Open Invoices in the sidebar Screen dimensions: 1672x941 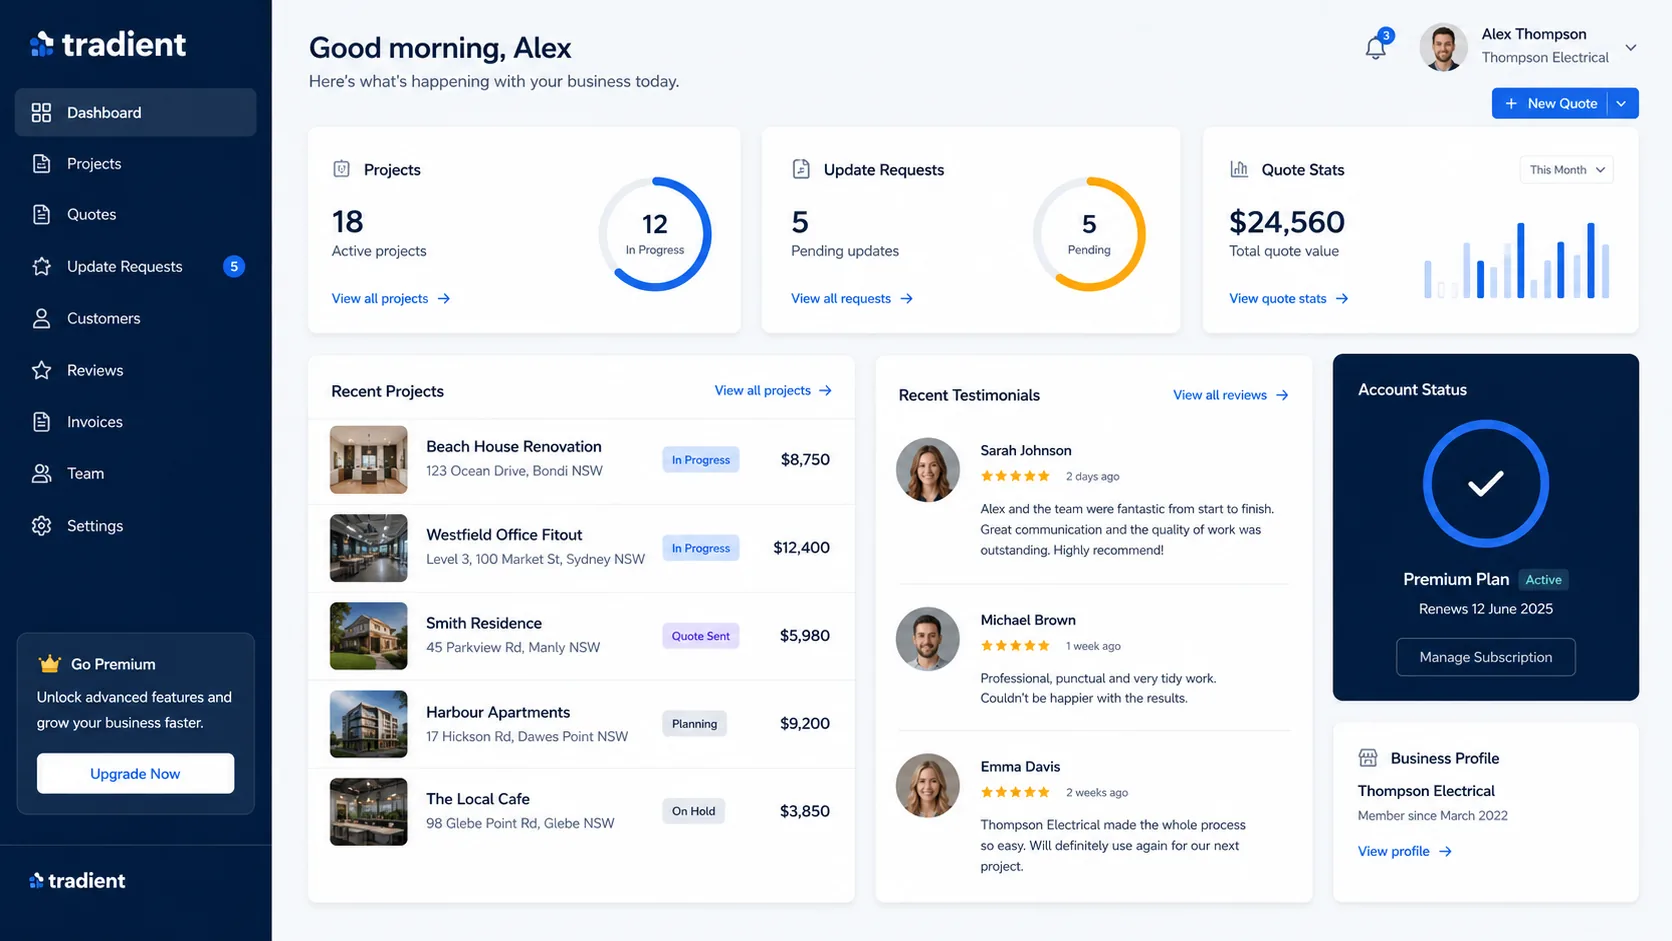coord(135,422)
